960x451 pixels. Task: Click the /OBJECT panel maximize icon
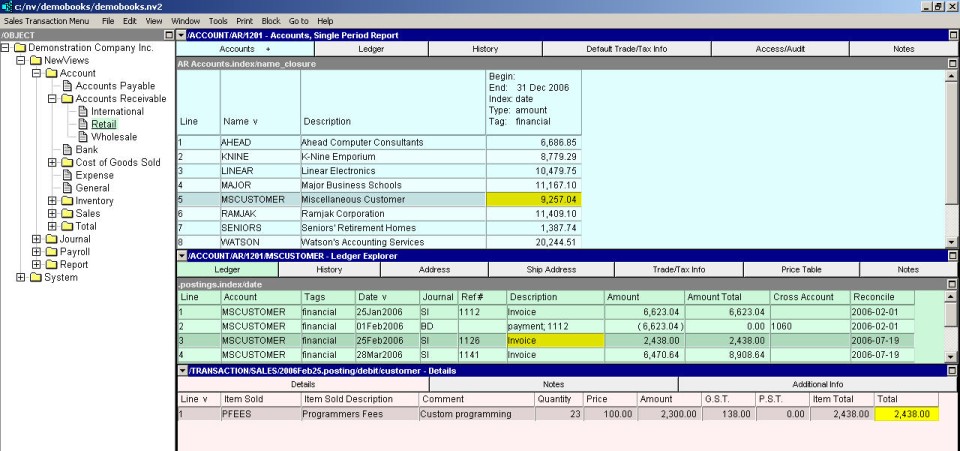[x=168, y=35]
